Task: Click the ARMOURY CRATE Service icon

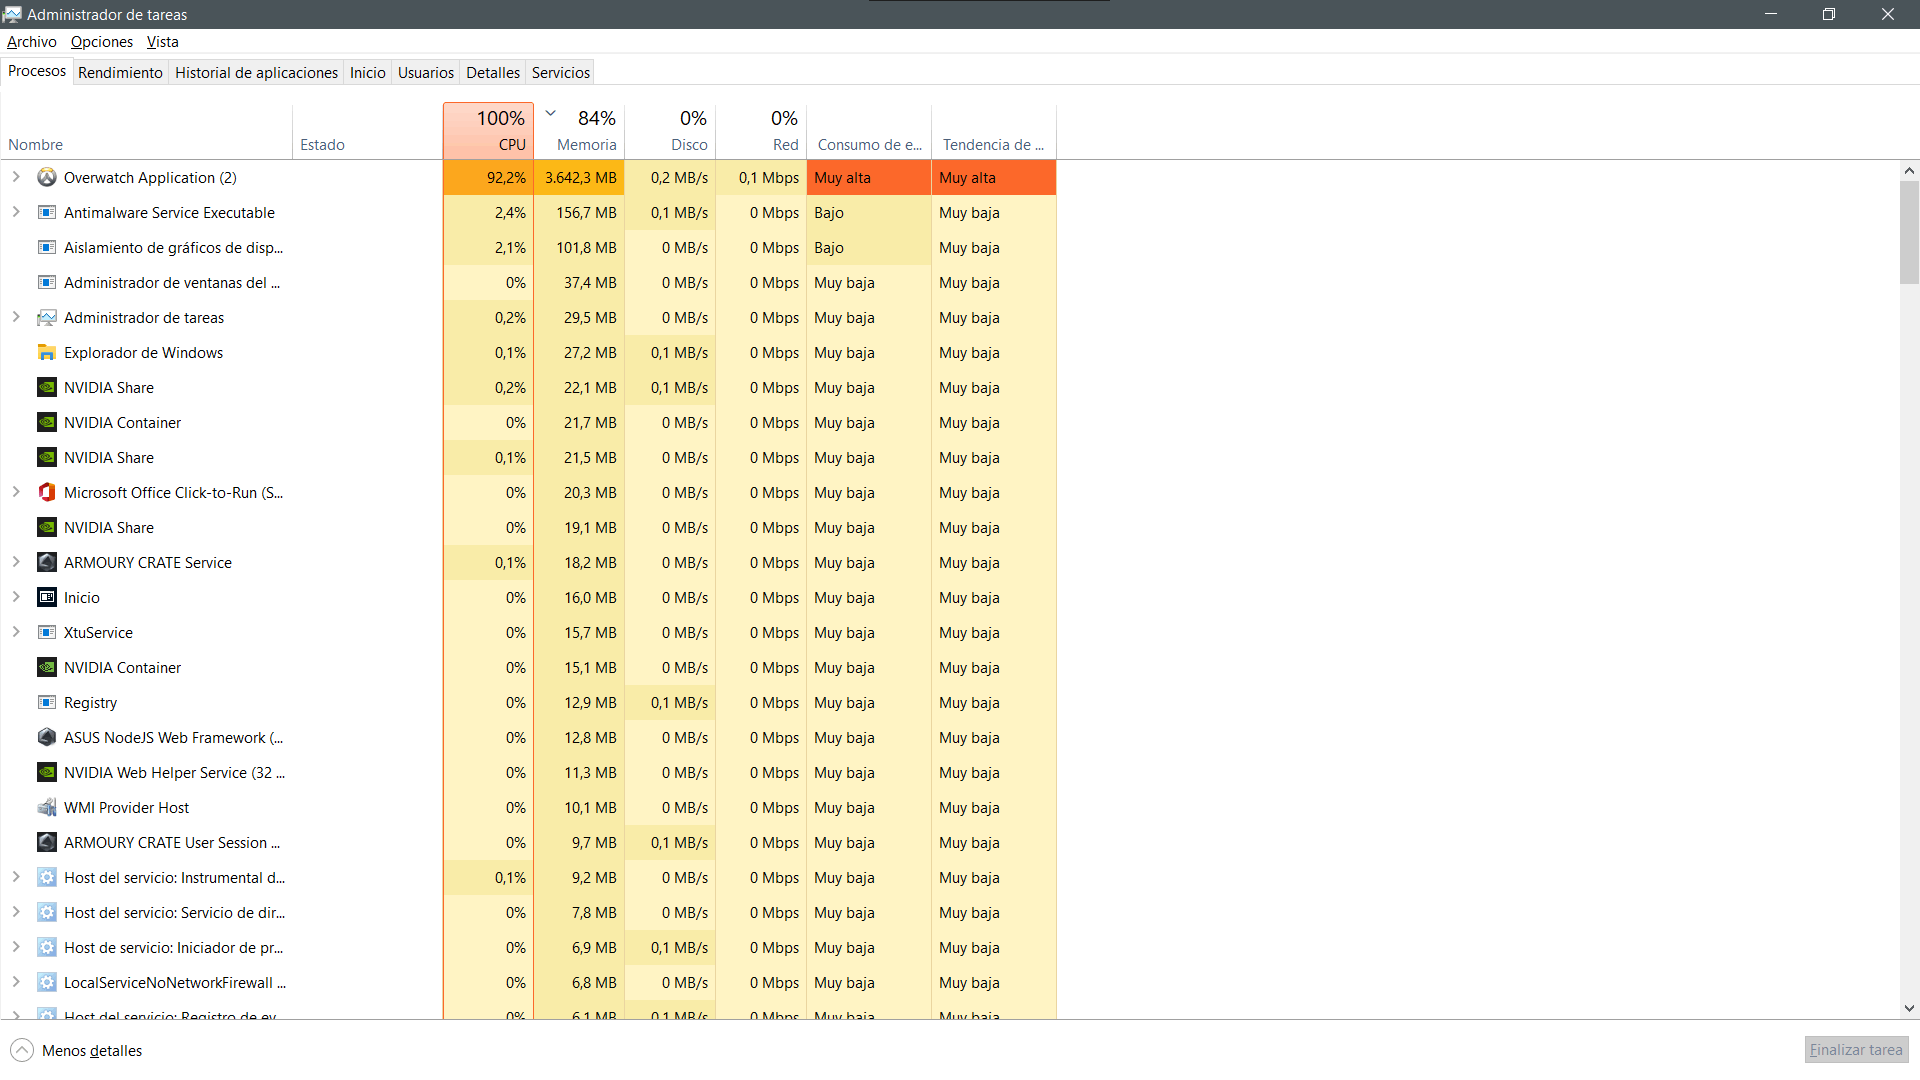Action: [46, 563]
